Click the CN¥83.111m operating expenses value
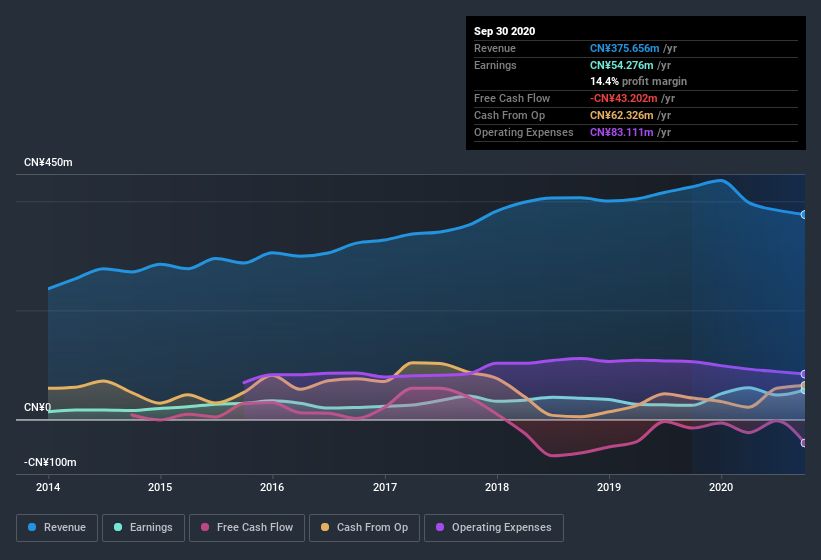 [x=622, y=132]
